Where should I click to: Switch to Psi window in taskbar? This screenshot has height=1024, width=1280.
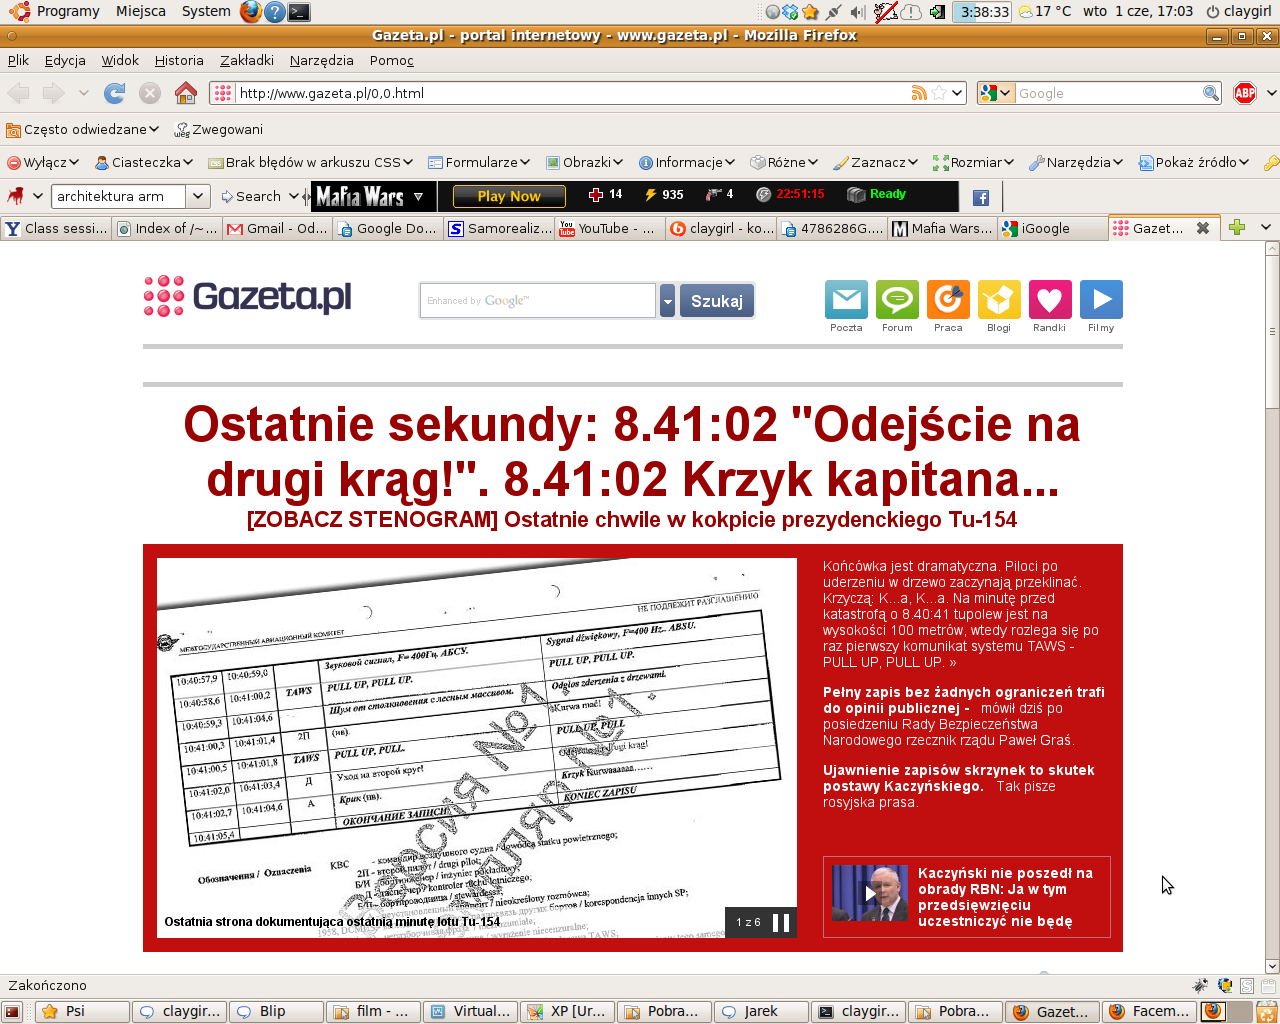pyautogui.click(x=82, y=1012)
